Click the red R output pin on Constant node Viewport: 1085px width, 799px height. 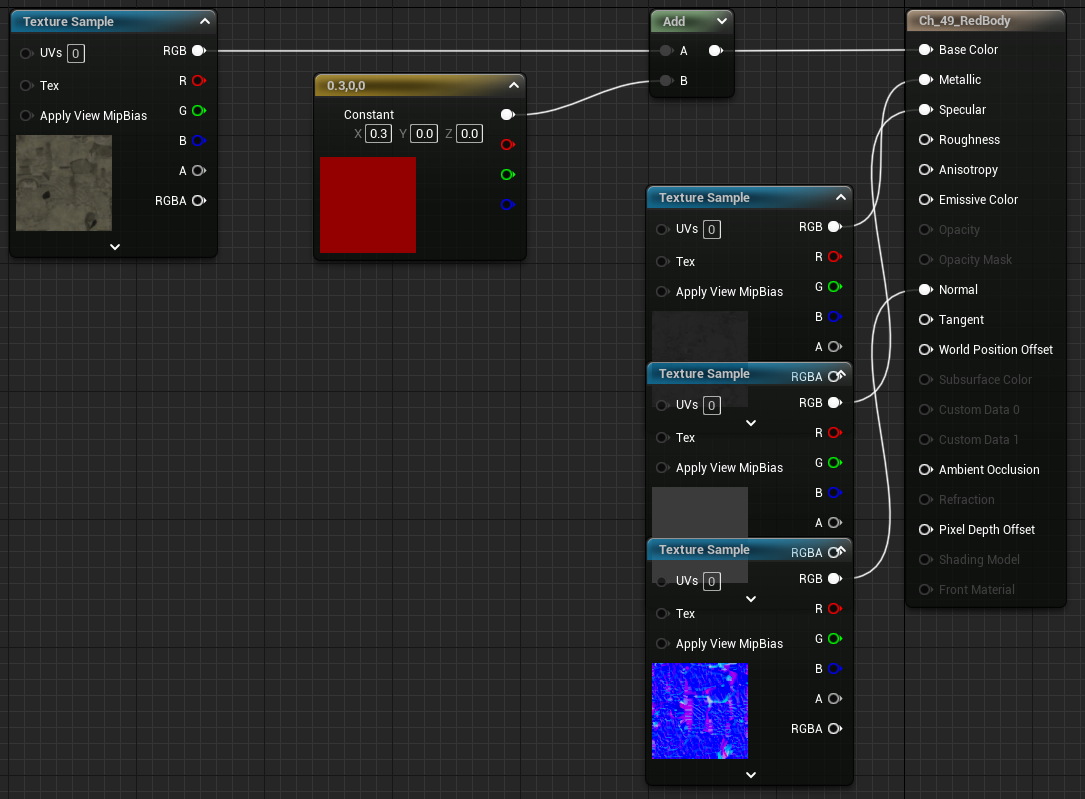pyautogui.click(x=507, y=145)
